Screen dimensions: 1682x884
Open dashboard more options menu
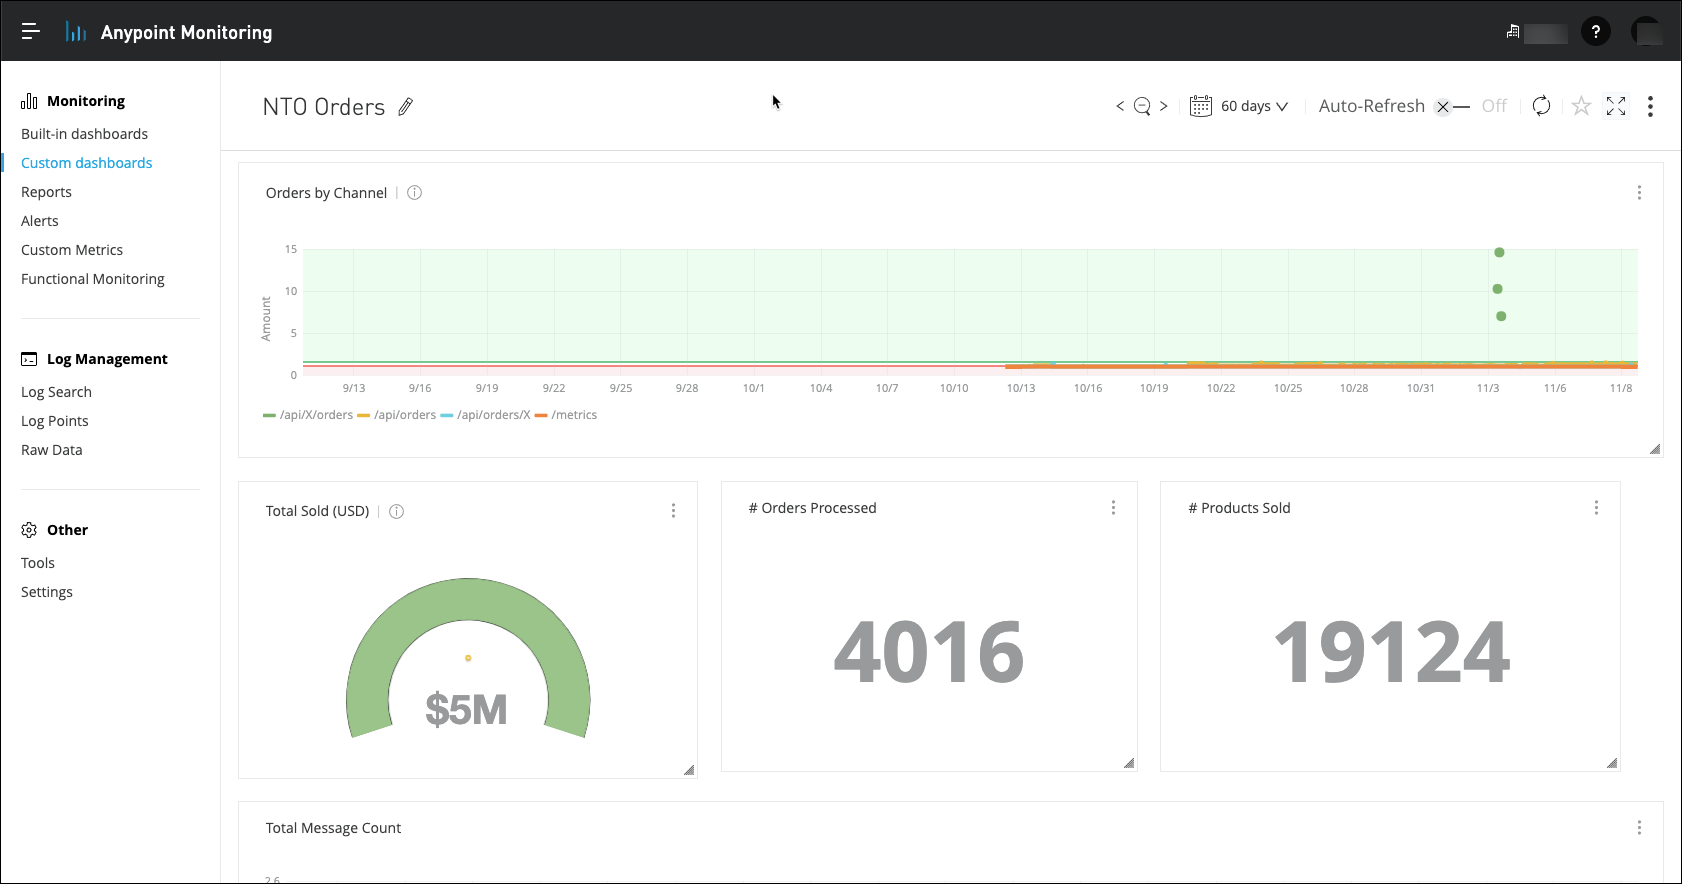pyautogui.click(x=1650, y=106)
